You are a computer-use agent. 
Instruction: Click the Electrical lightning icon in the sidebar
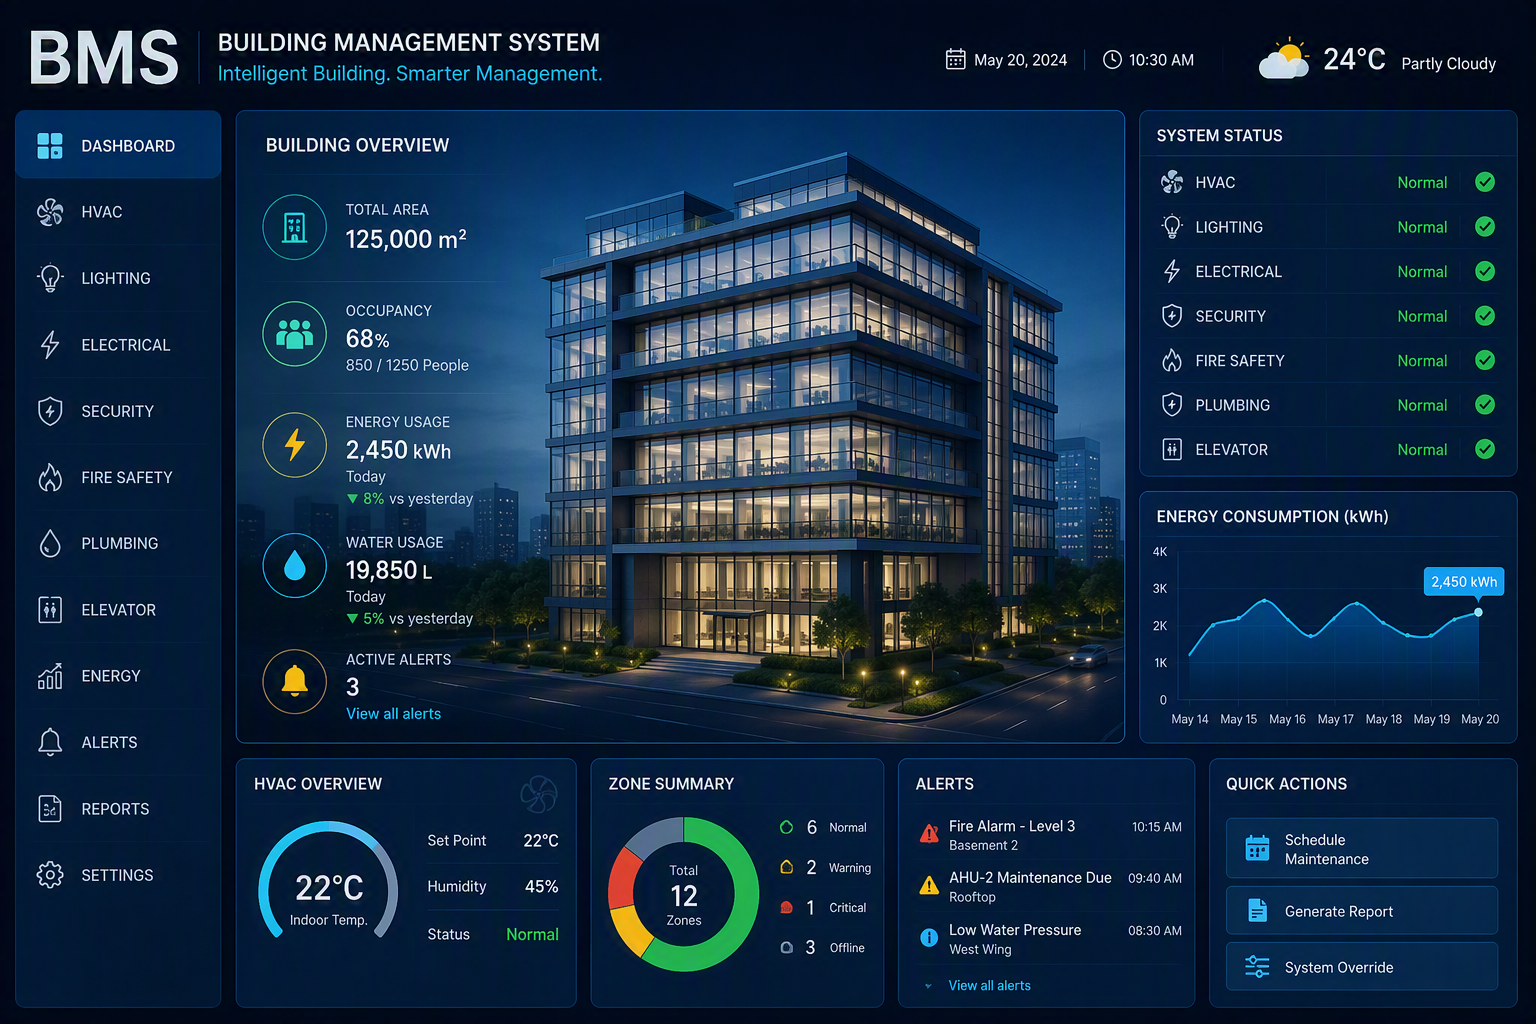point(50,345)
